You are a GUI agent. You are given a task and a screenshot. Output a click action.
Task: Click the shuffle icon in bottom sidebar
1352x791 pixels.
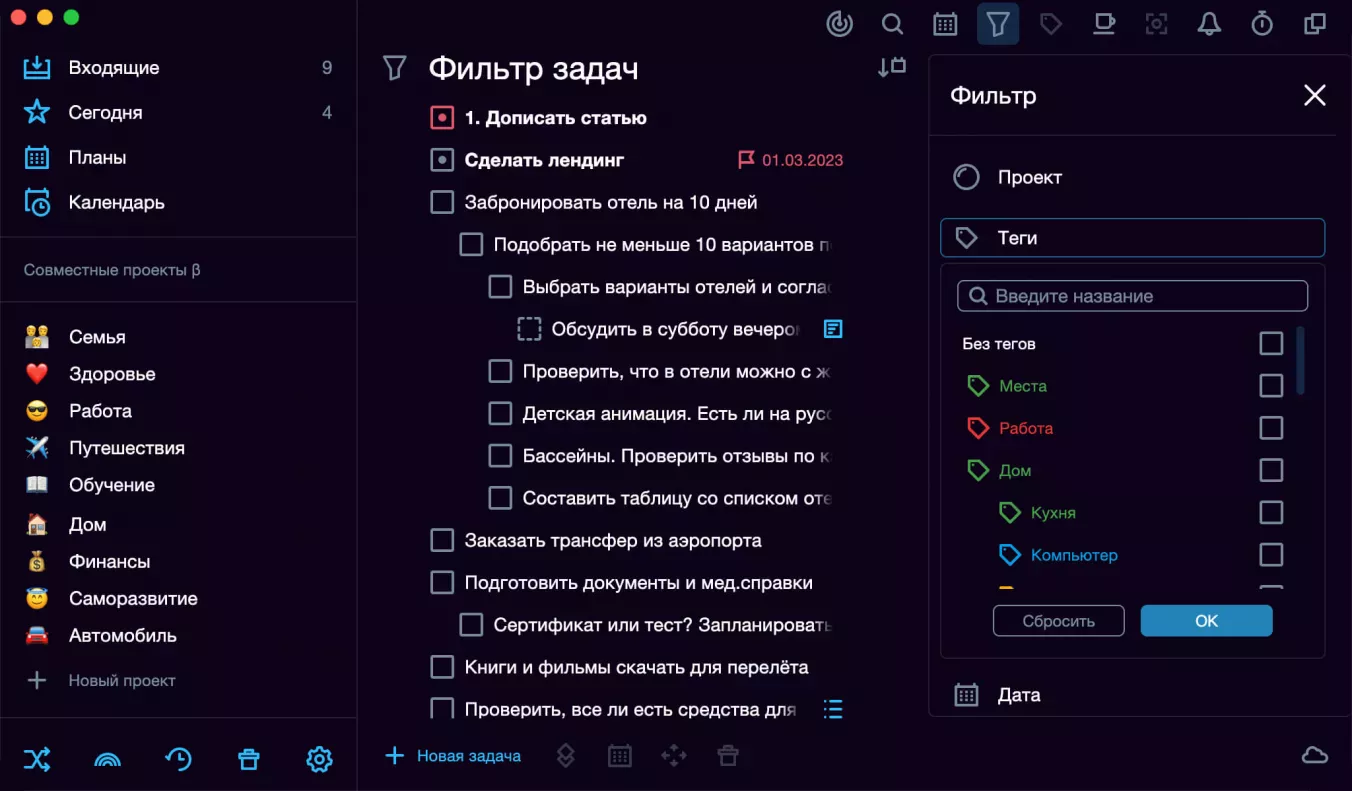[37, 759]
